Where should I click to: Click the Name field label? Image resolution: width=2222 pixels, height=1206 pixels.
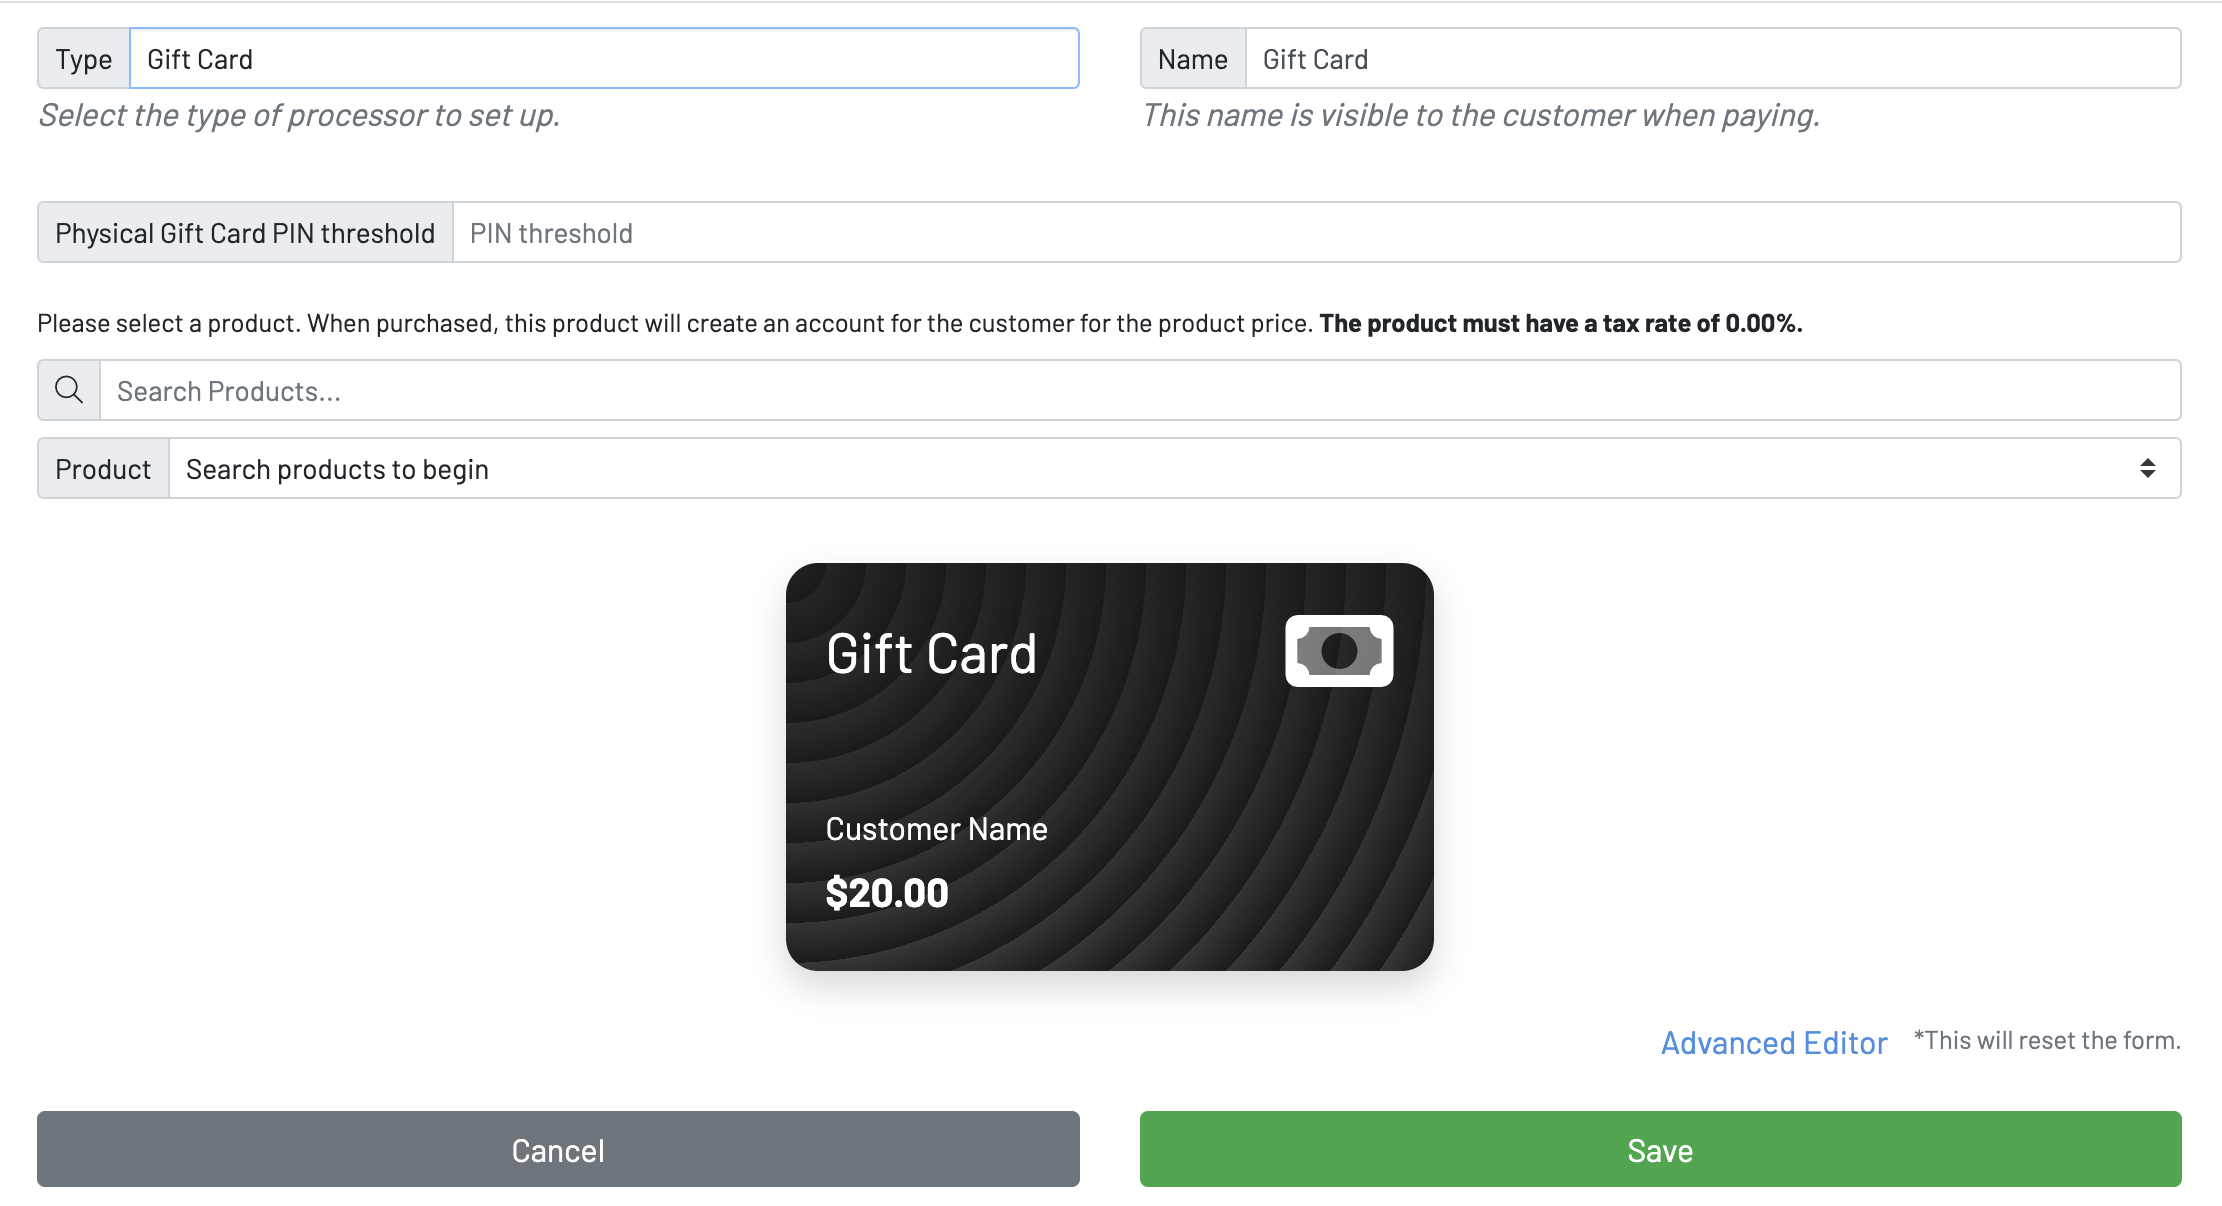pyautogui.click(x=1193, y=58)
